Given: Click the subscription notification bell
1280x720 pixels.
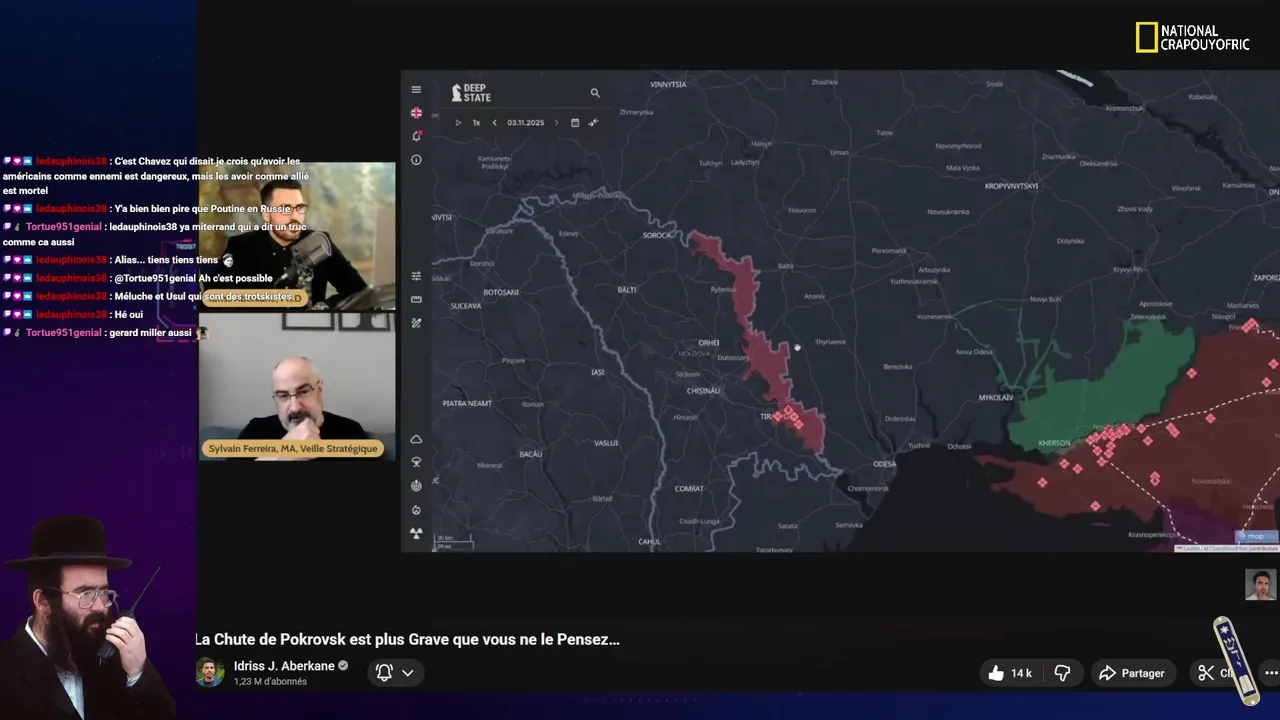Looking at the screenshot, I should (384, 673).
